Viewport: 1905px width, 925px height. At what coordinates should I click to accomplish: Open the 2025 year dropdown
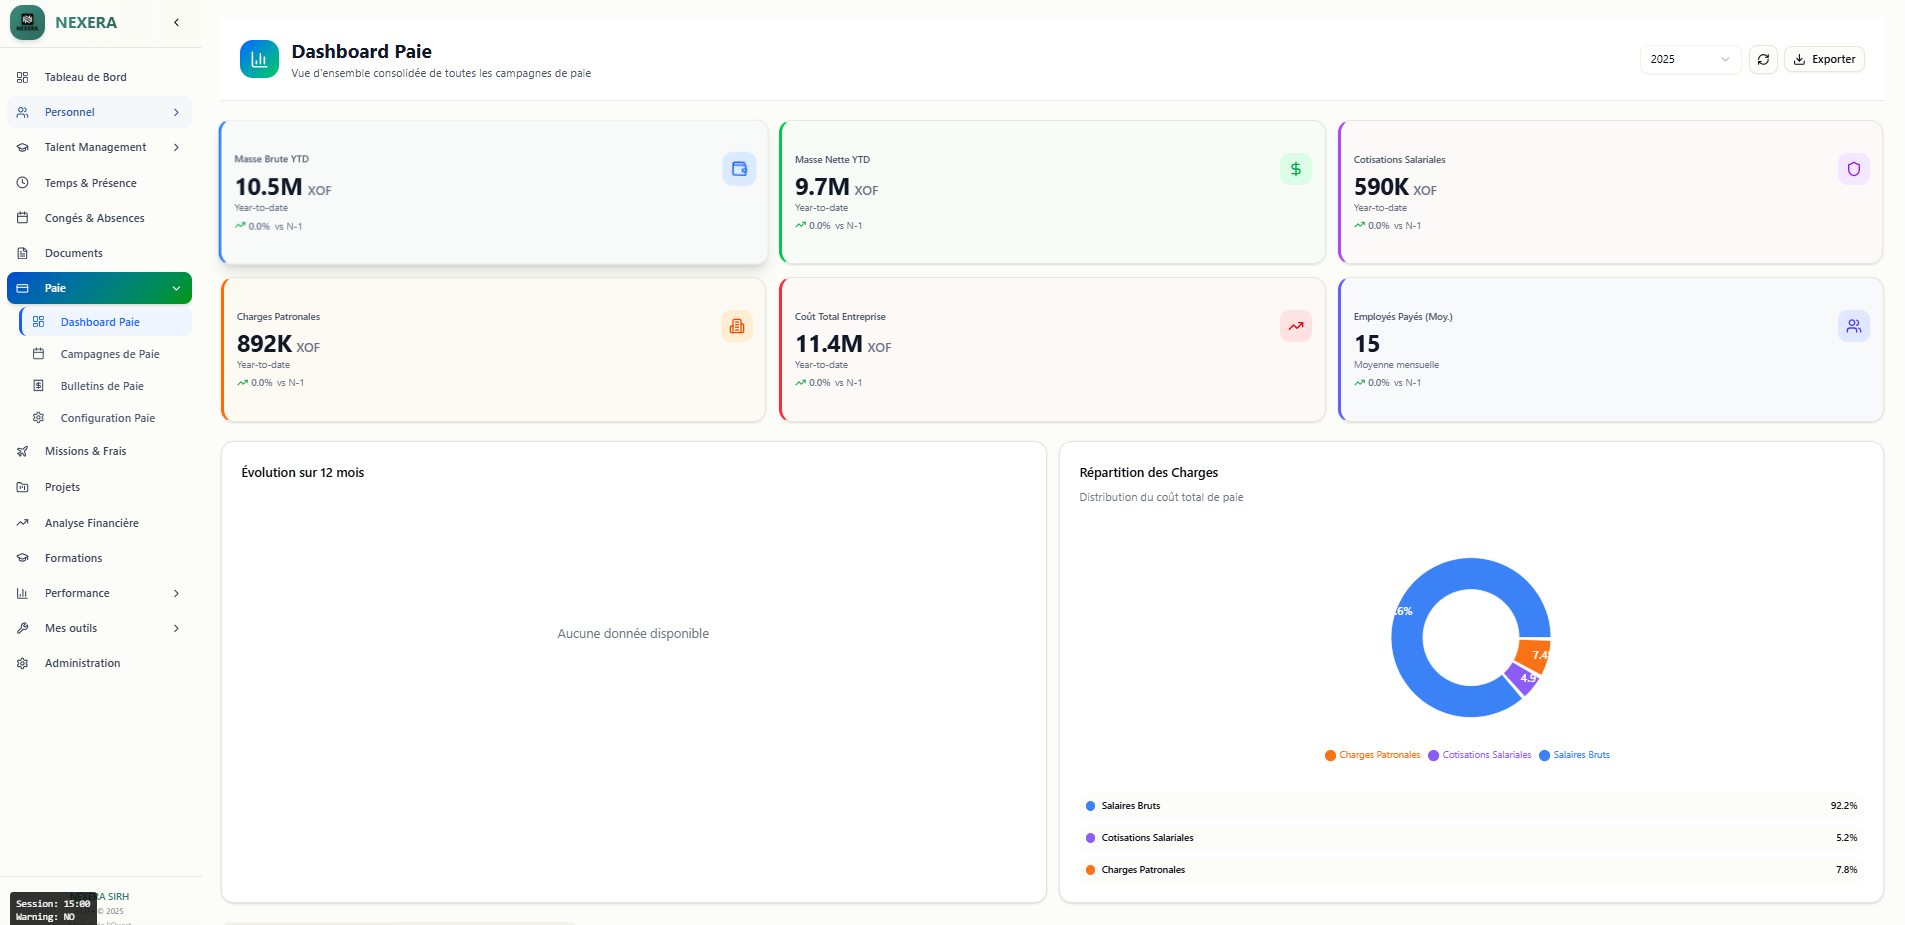point(1690,60)
